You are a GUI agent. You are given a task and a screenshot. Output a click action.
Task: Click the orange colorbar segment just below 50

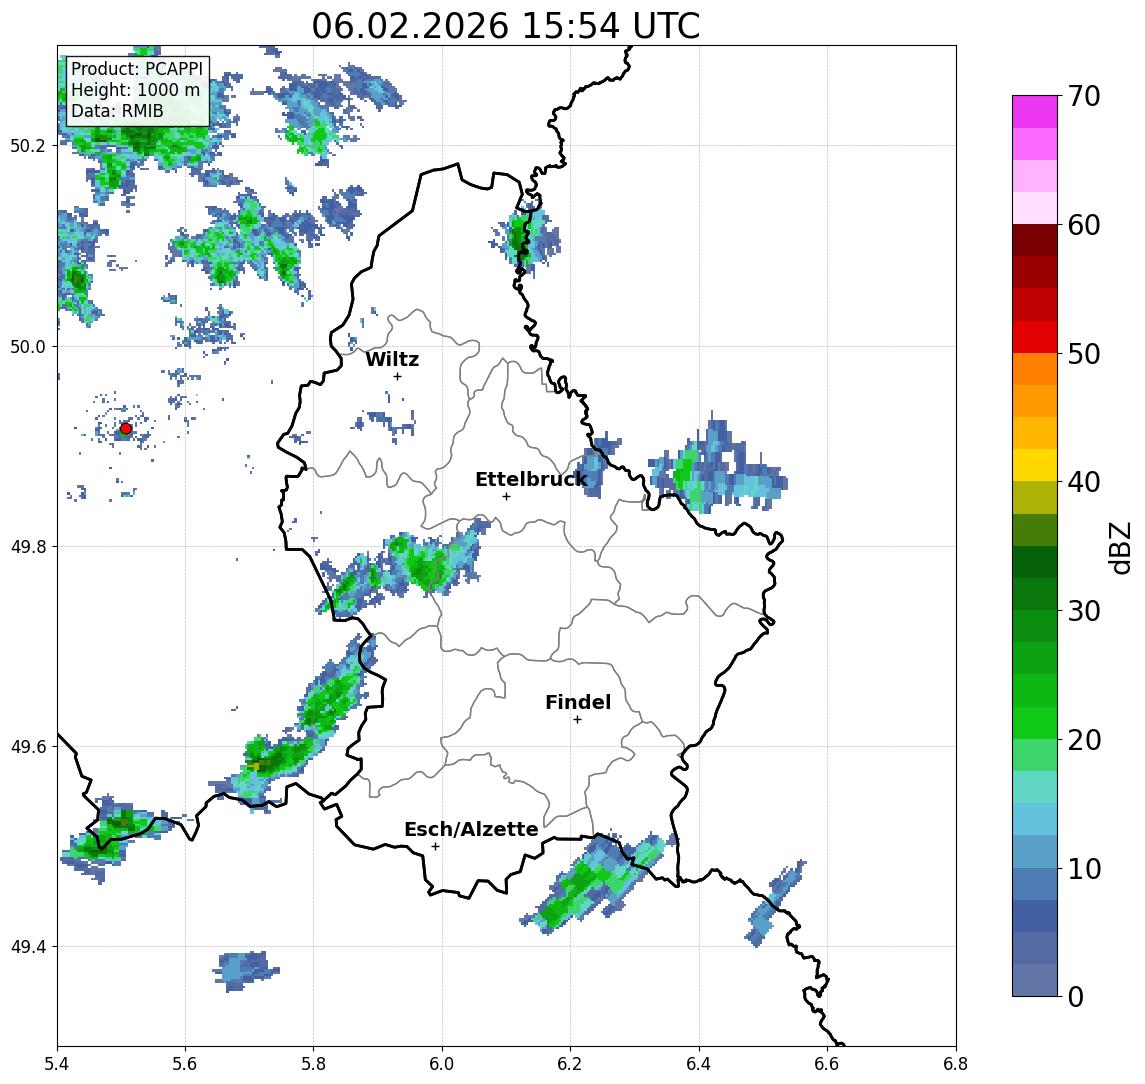click(1035, 369)
